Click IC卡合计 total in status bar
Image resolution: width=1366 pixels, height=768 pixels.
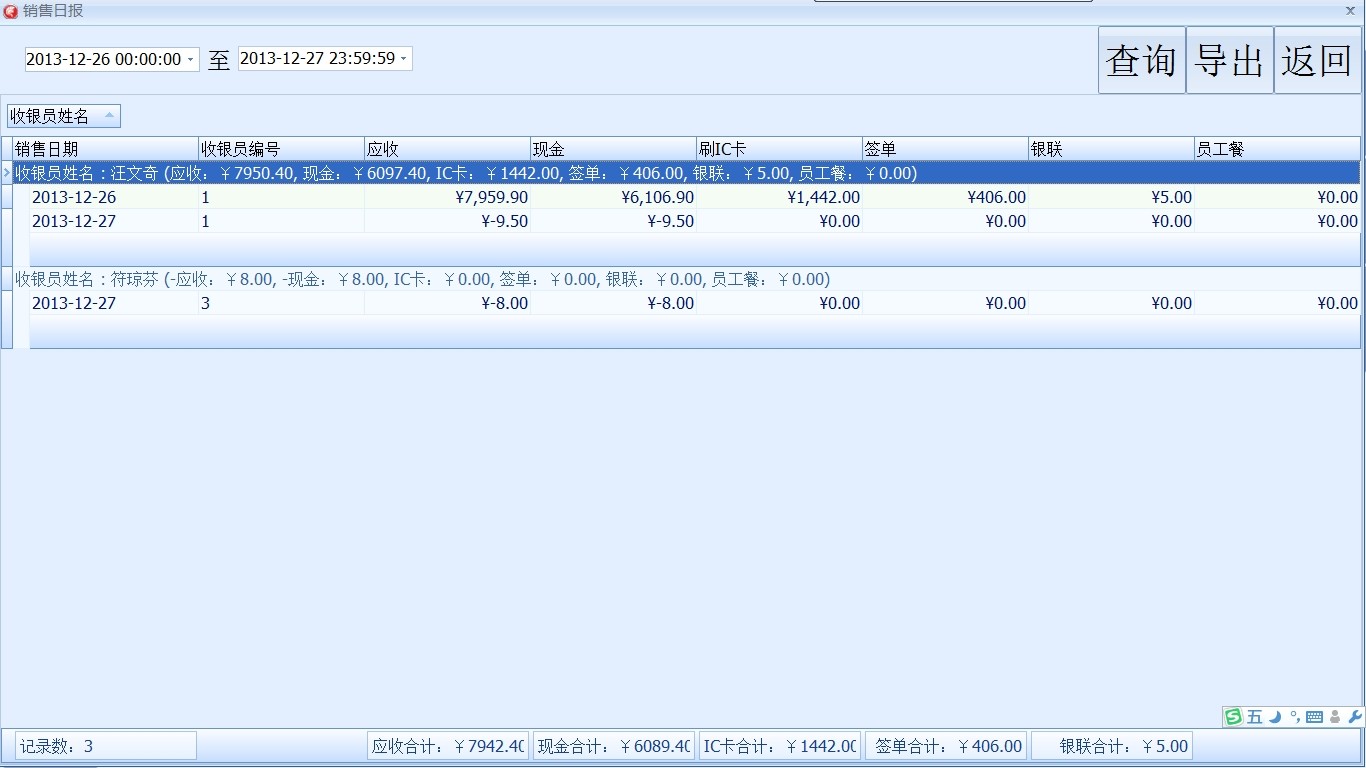click(x=780, y=746)
